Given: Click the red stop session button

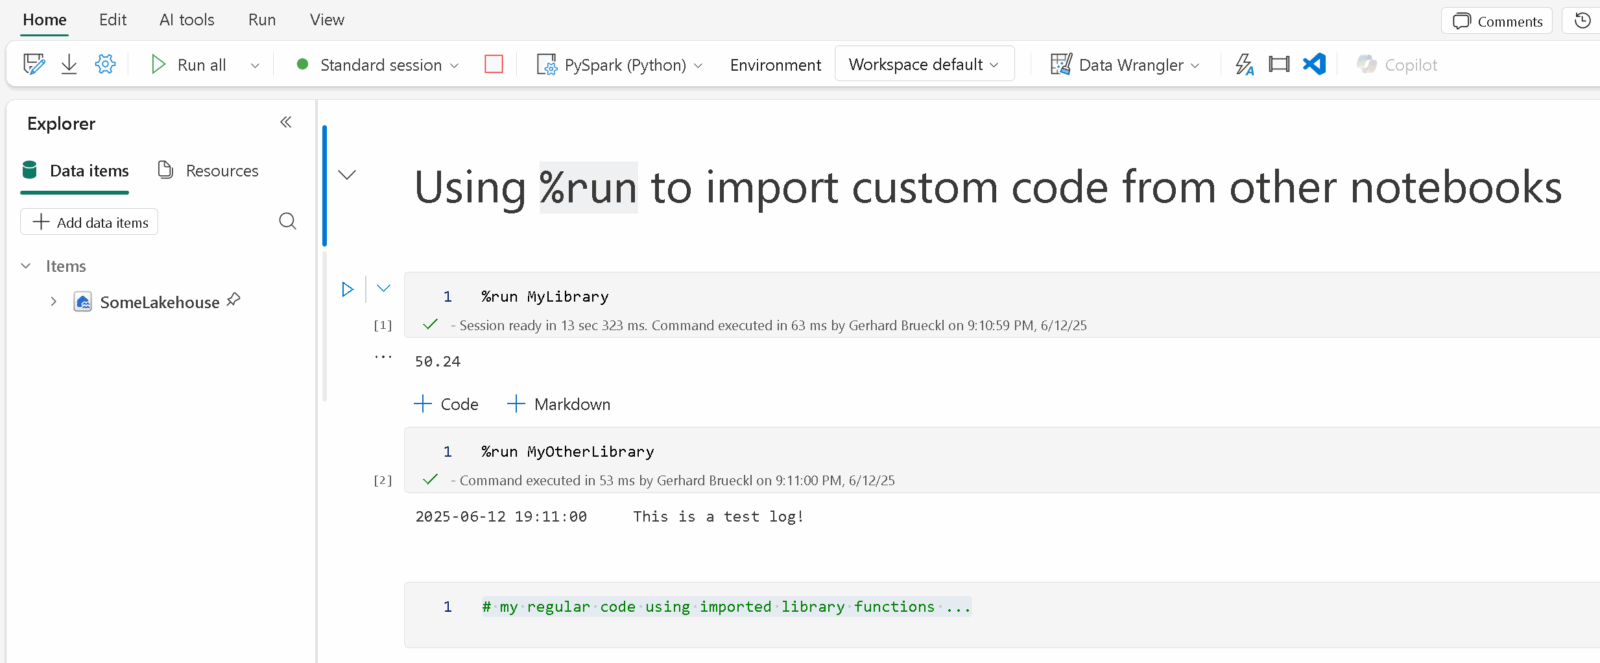Looking at the screenshot, I should (x=493, y=65).
